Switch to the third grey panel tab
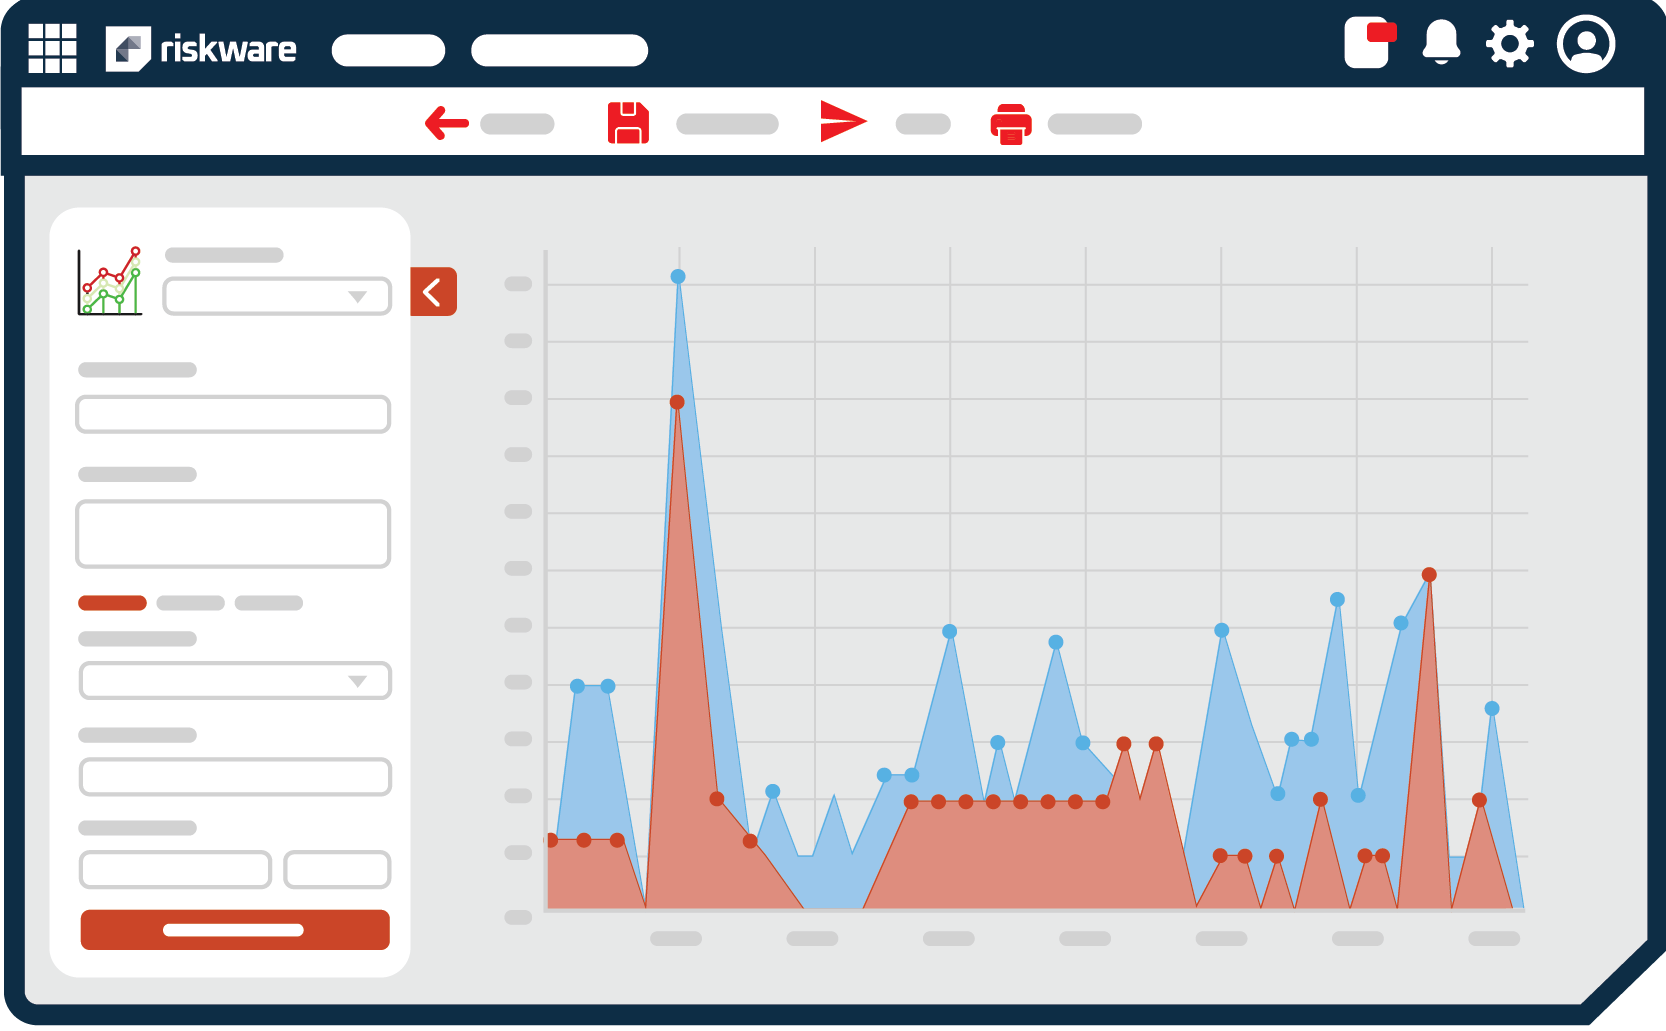Image resolution: width=1666 pixels, height=1031 pixels. [x=268, y=603]
